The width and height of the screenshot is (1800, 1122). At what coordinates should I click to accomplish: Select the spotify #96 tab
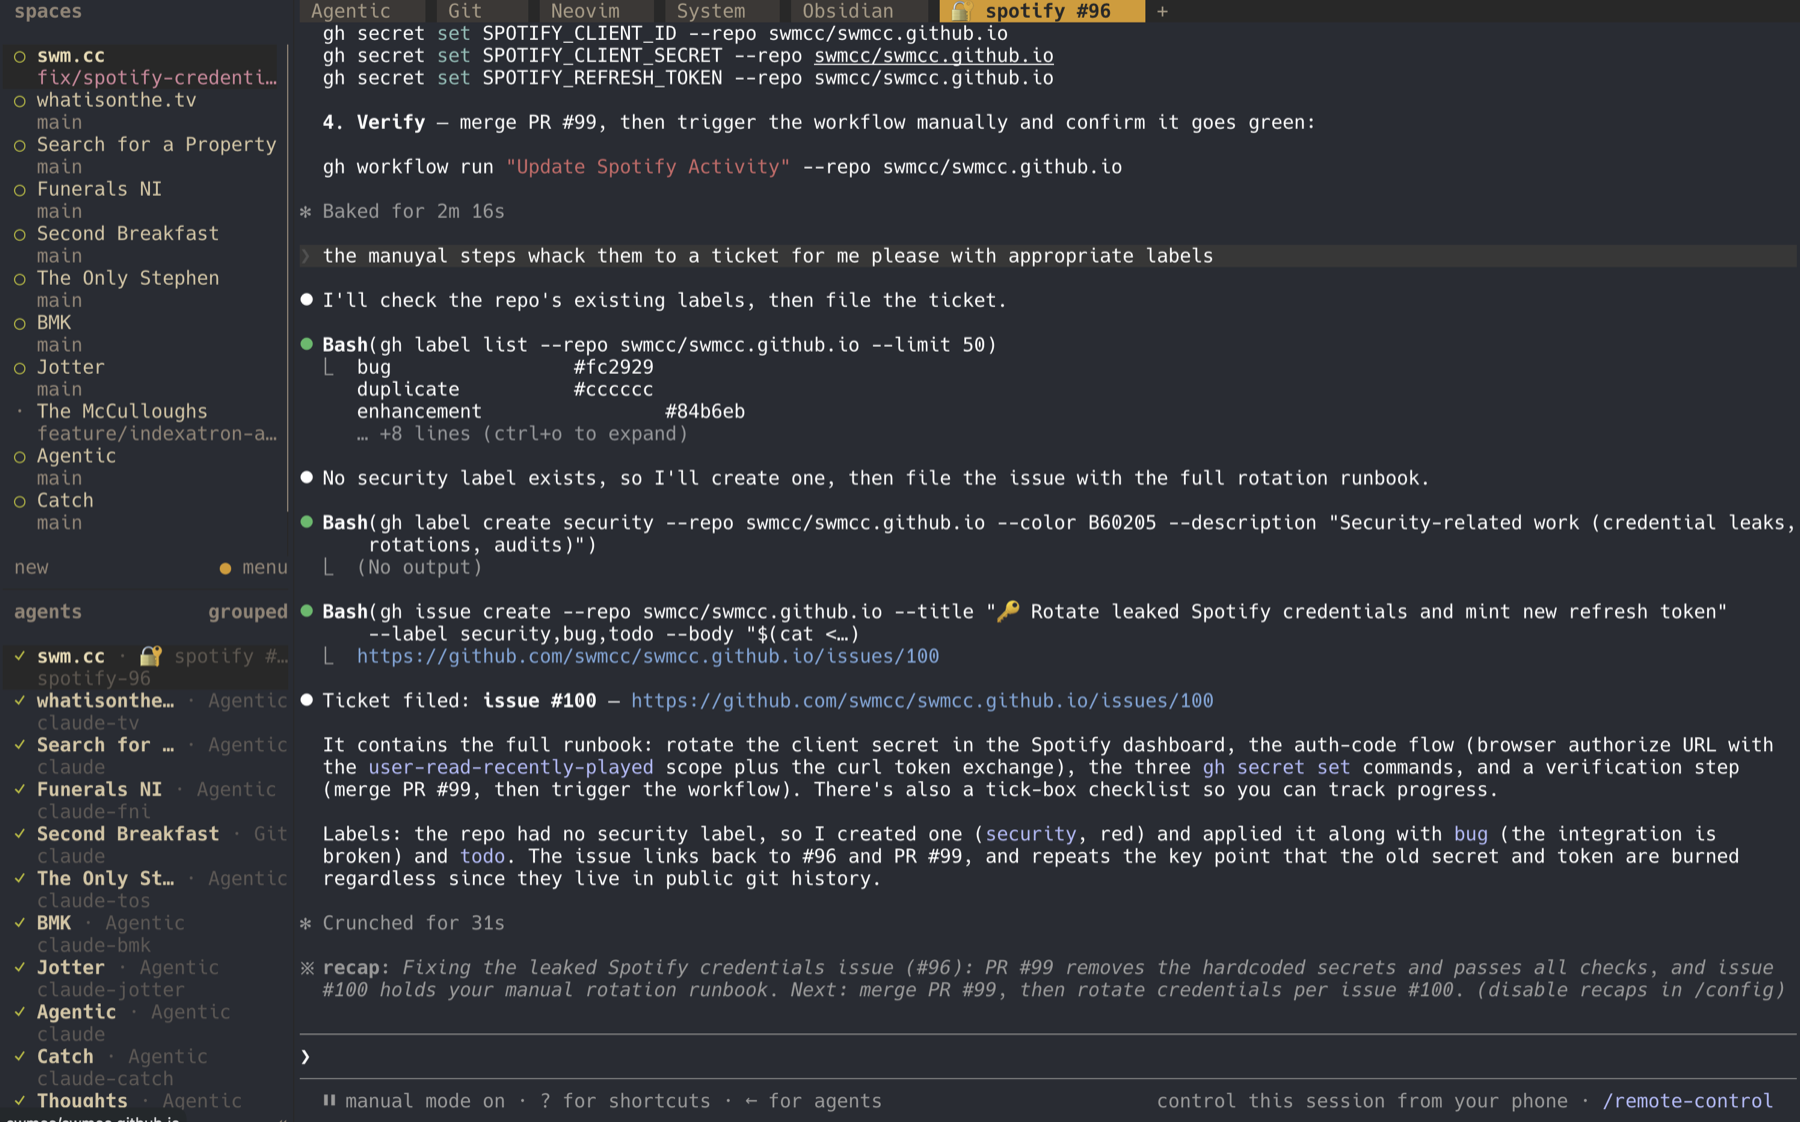[1042, 11]
